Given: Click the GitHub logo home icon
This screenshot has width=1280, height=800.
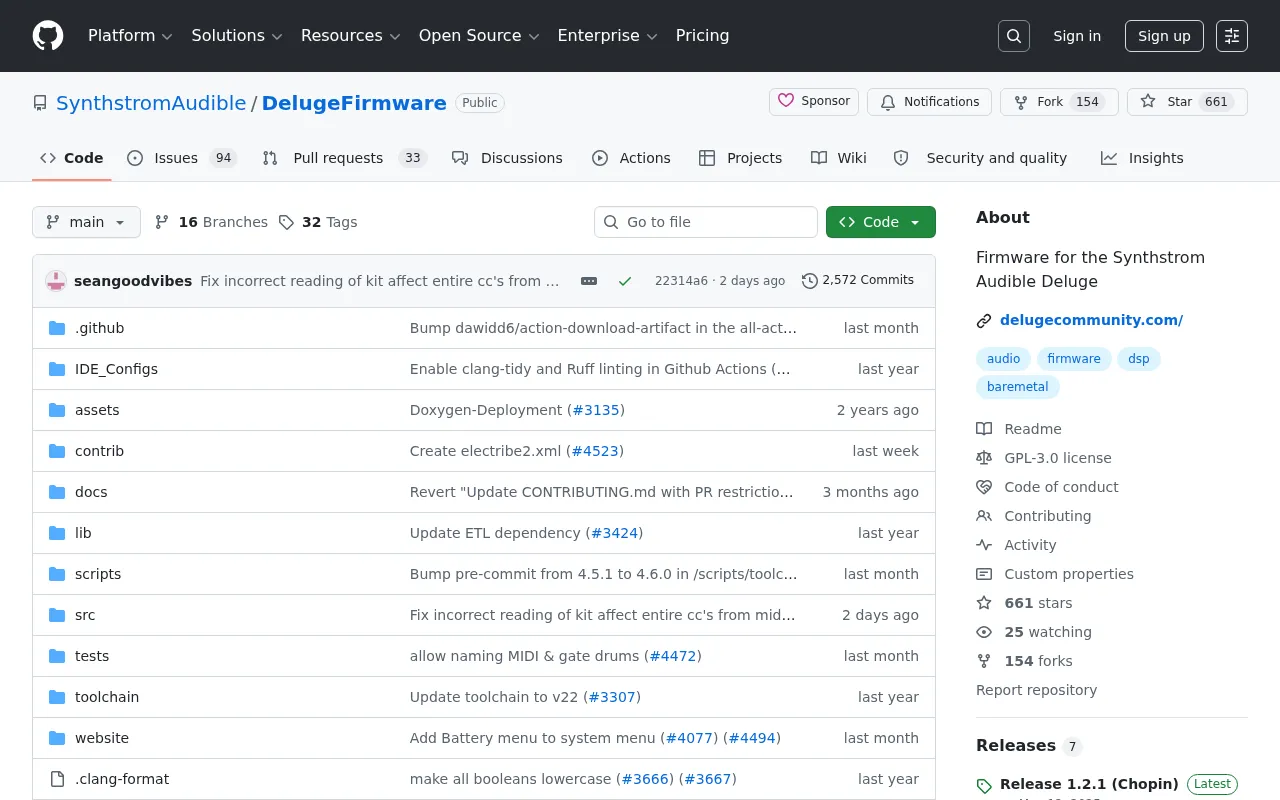Looking at the screenshot, I should (48, 36).
